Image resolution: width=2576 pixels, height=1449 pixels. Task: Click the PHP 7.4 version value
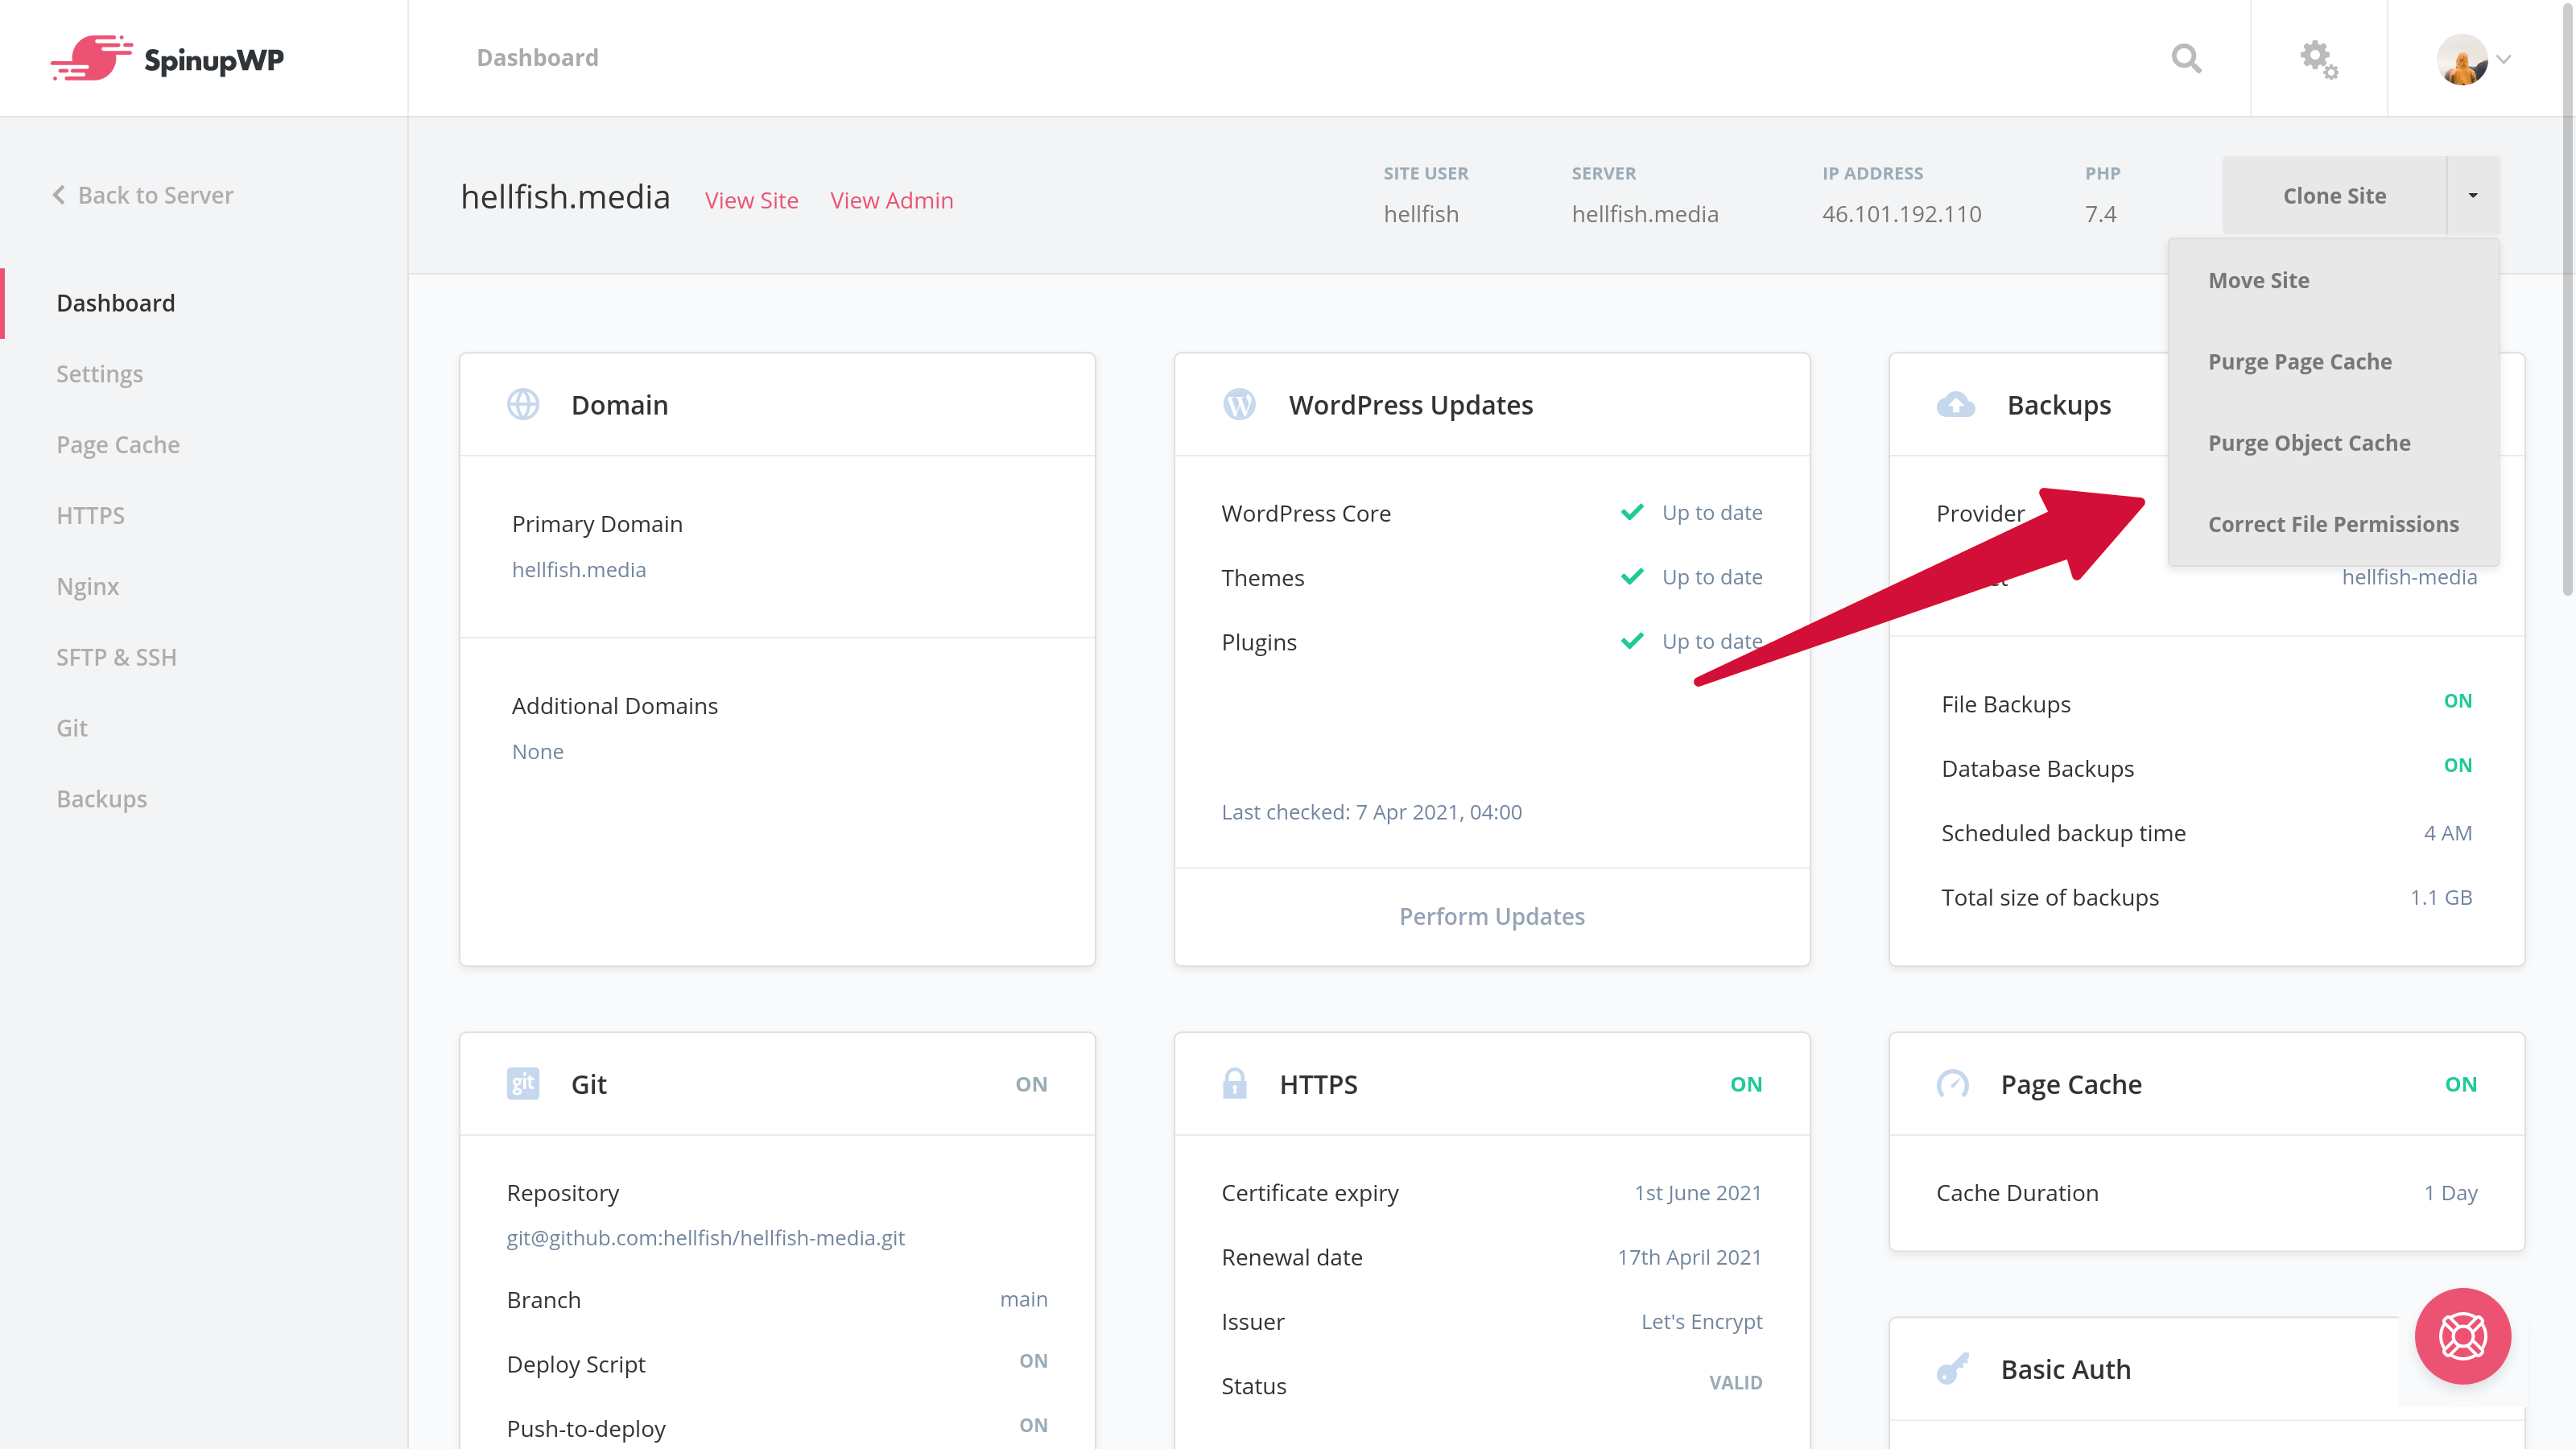(x=2100, y=214)
